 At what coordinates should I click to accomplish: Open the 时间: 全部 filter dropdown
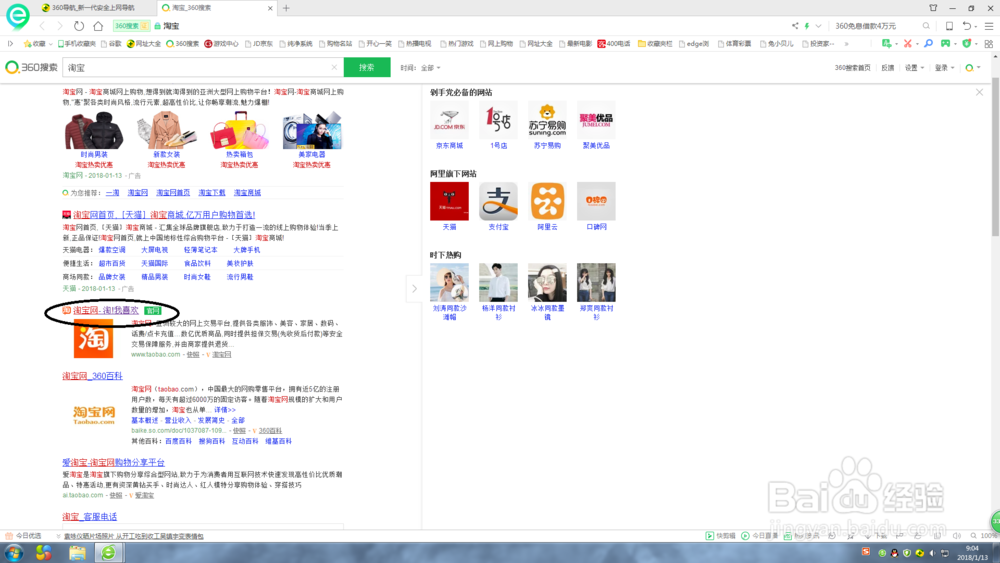coord(420,68)
